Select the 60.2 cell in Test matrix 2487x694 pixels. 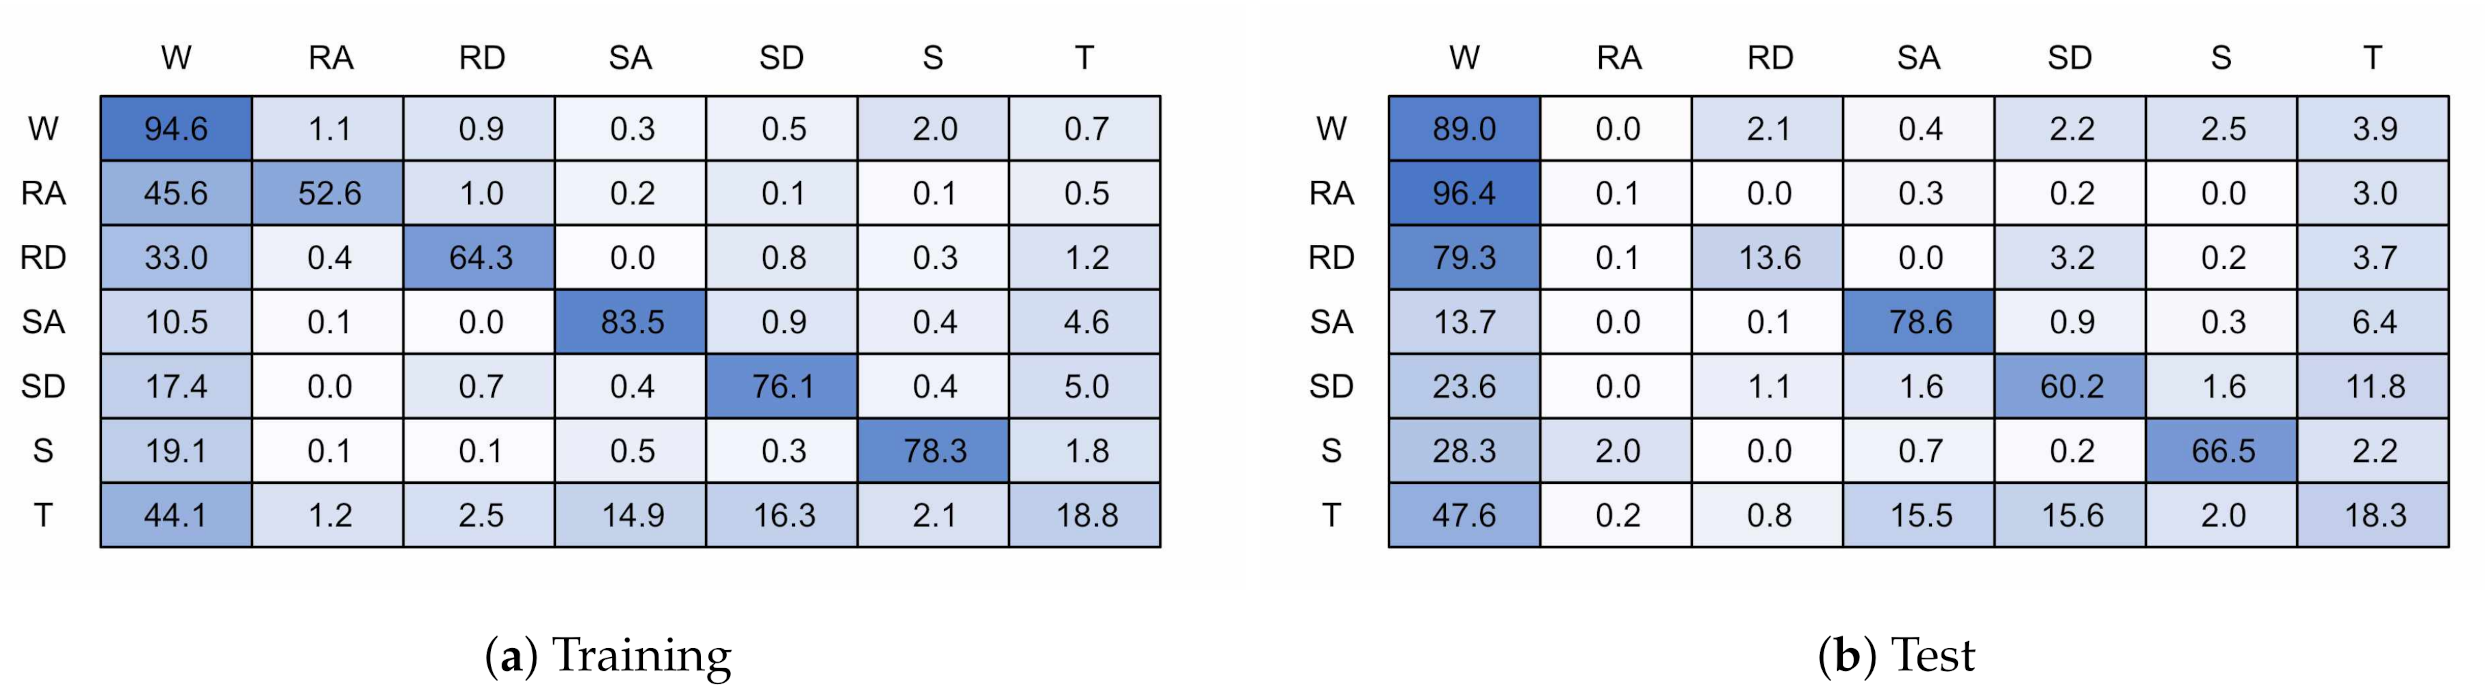pos(2072,386)
